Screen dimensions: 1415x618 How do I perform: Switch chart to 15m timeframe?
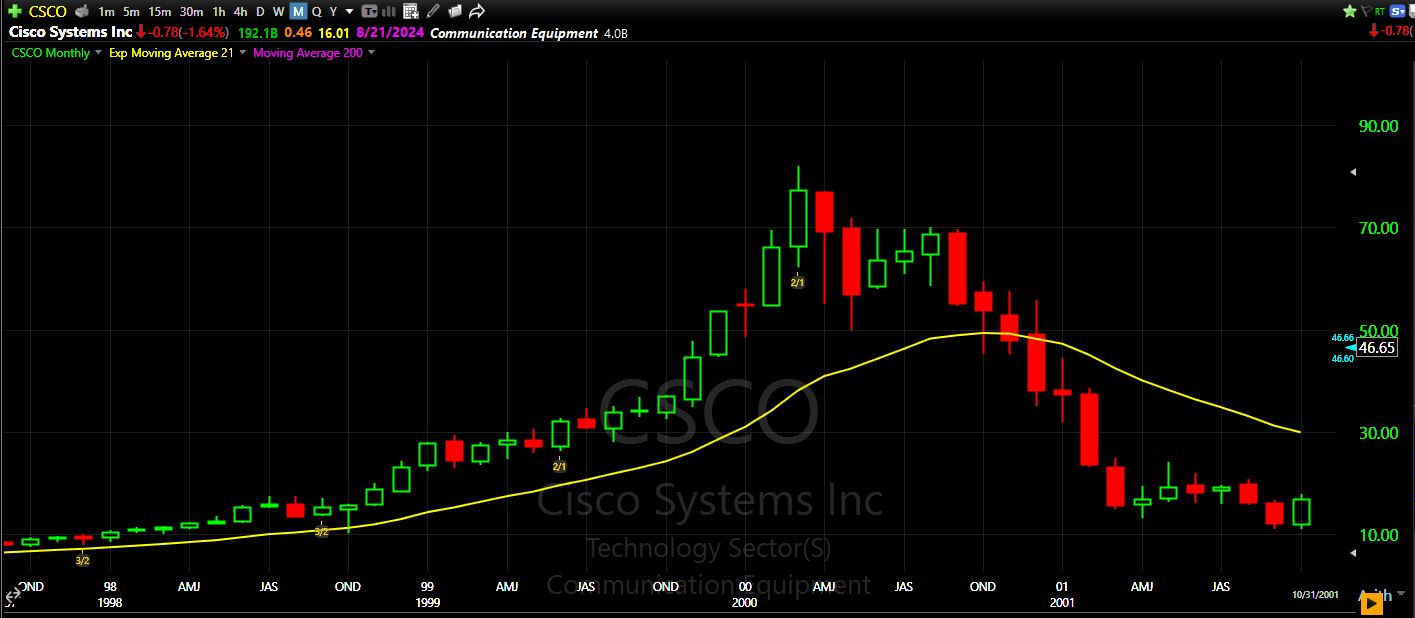coord(160,12)
